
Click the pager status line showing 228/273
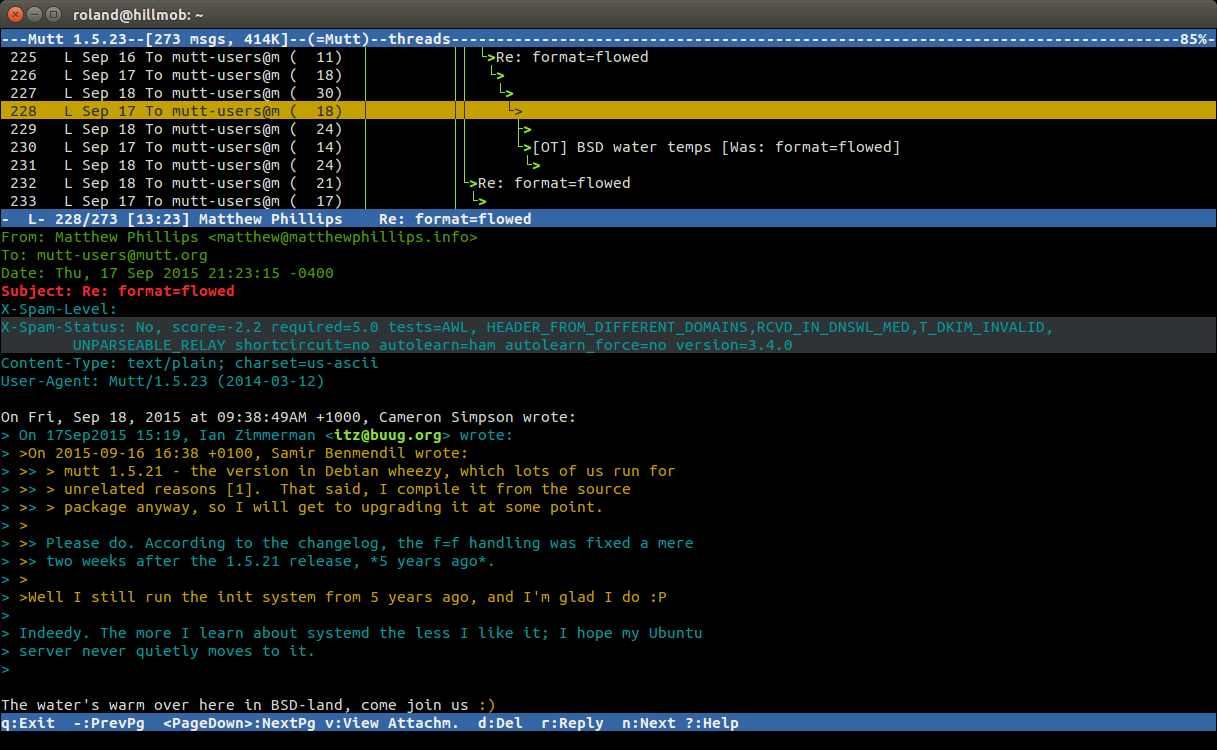(608, 218)
